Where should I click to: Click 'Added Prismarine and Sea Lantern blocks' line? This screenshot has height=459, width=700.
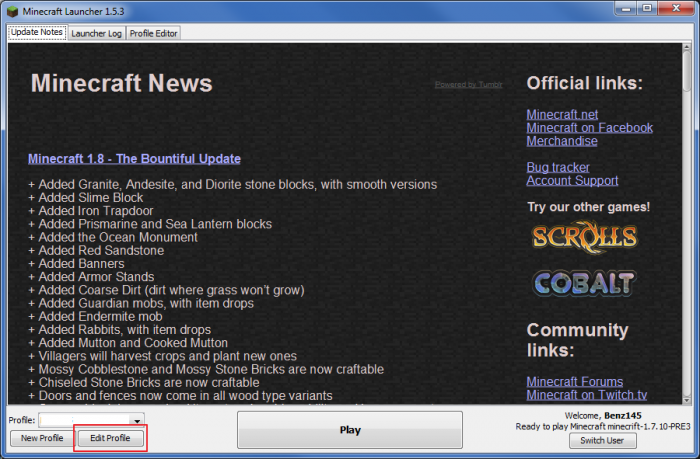pyautogui.click(x=150, y=224)
